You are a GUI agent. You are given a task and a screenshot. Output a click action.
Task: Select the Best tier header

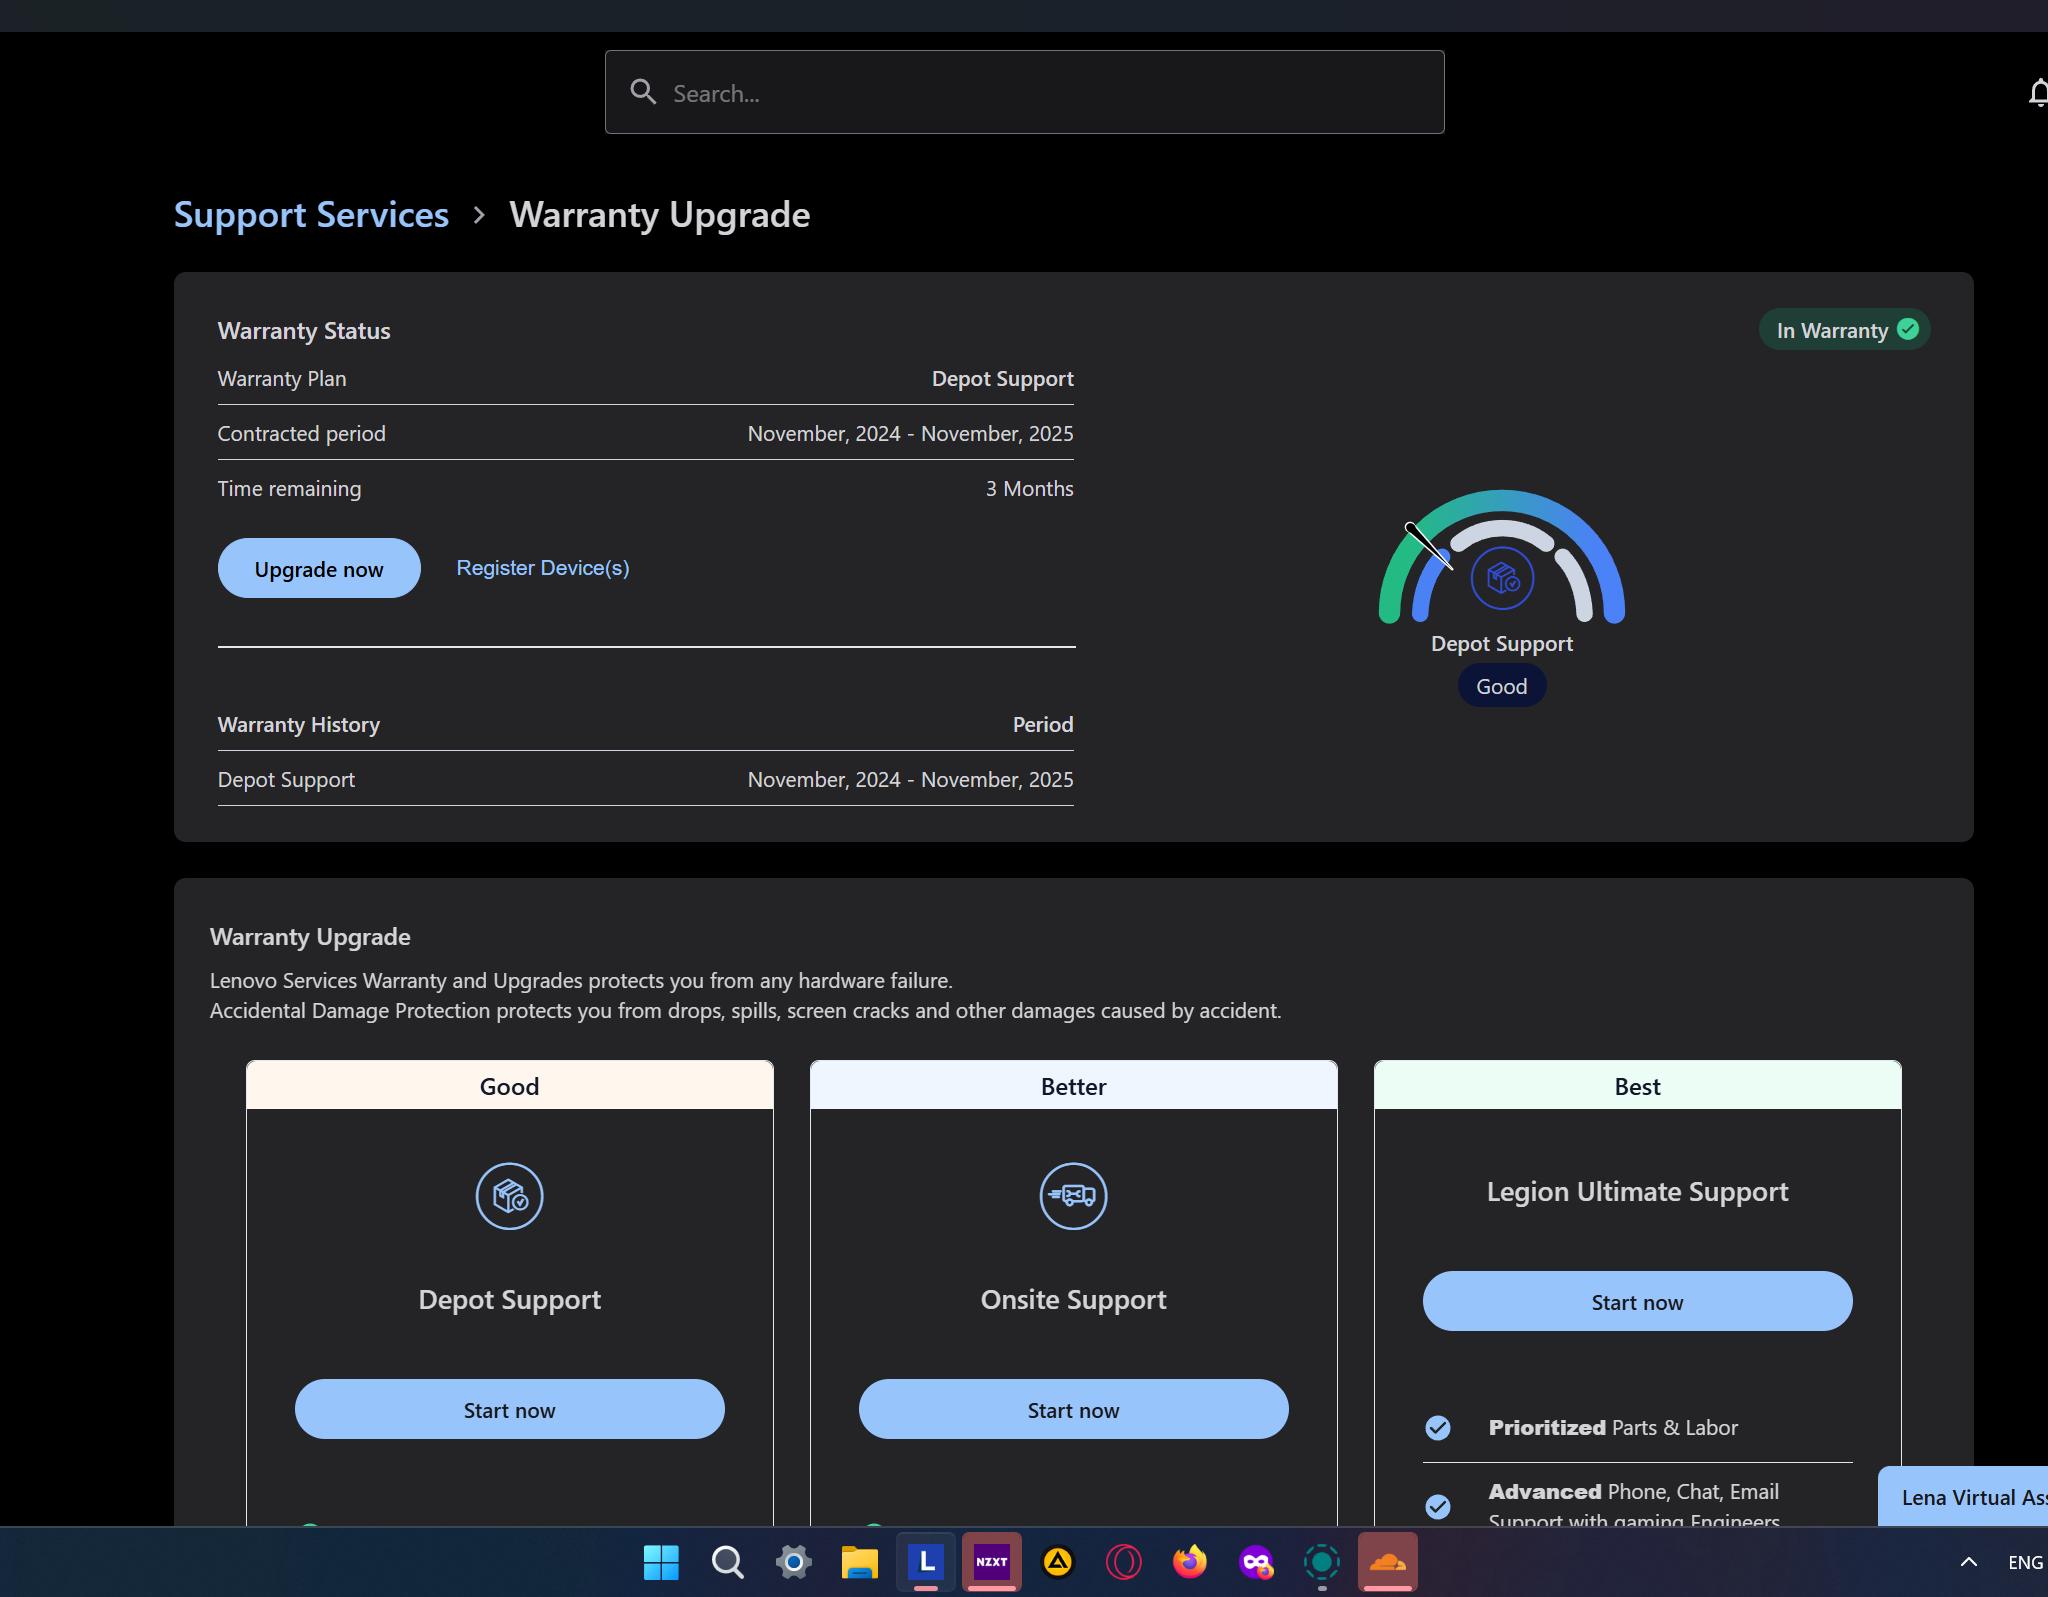coord(1636,1086)
